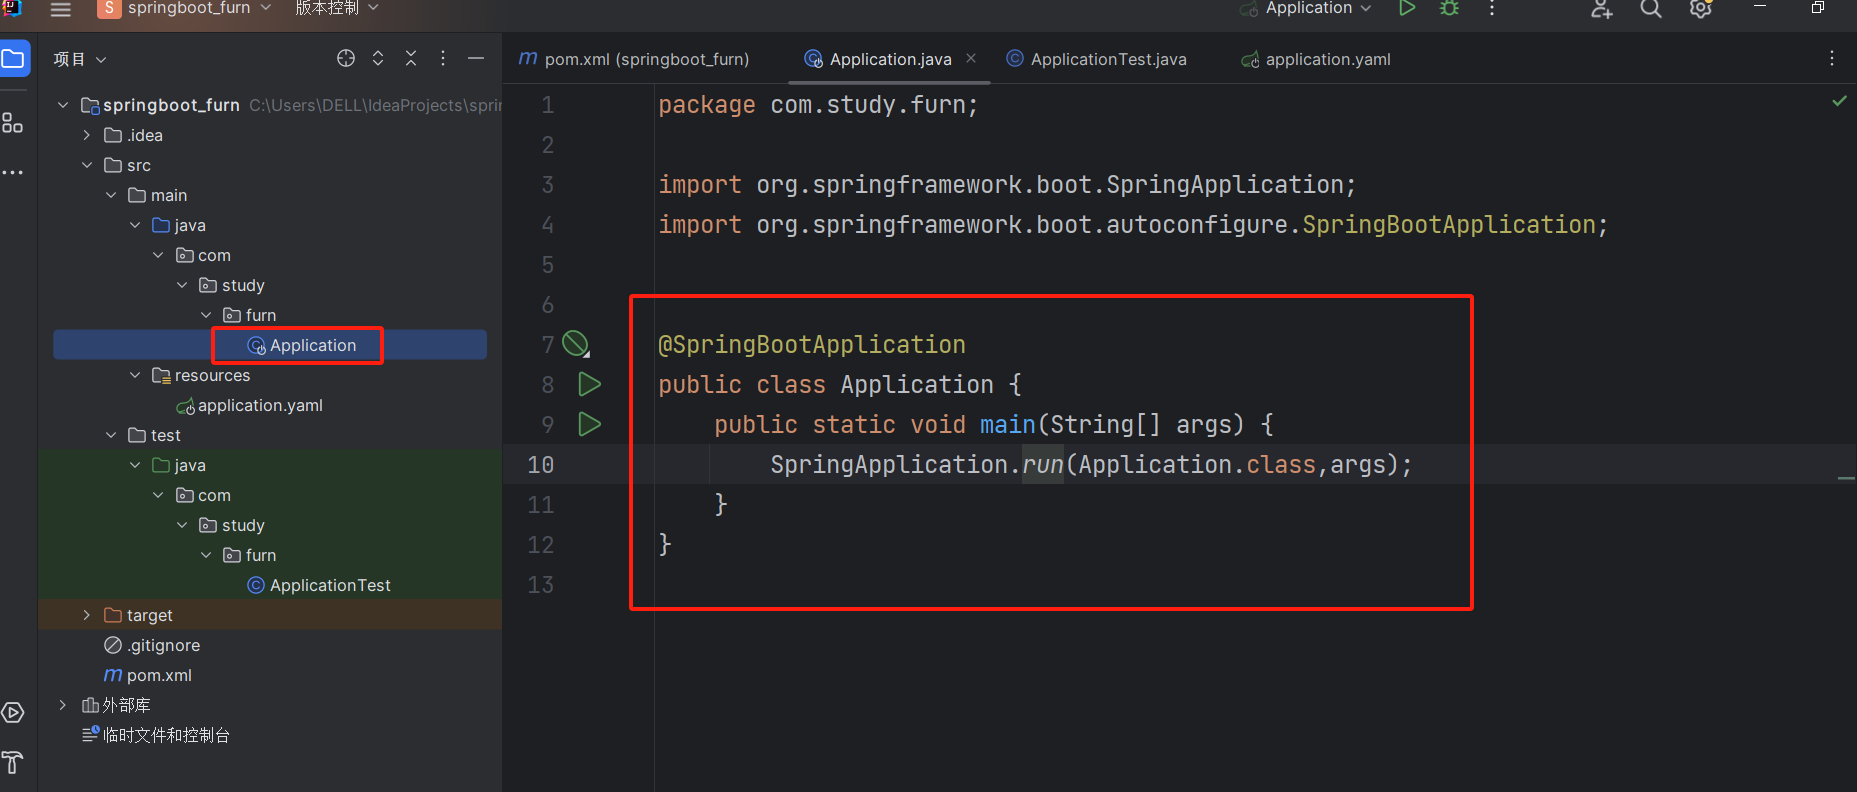The height and width of the screenshot is (792, 1857).
Task: Click line number 13 in the gutter
Action: 541,585
